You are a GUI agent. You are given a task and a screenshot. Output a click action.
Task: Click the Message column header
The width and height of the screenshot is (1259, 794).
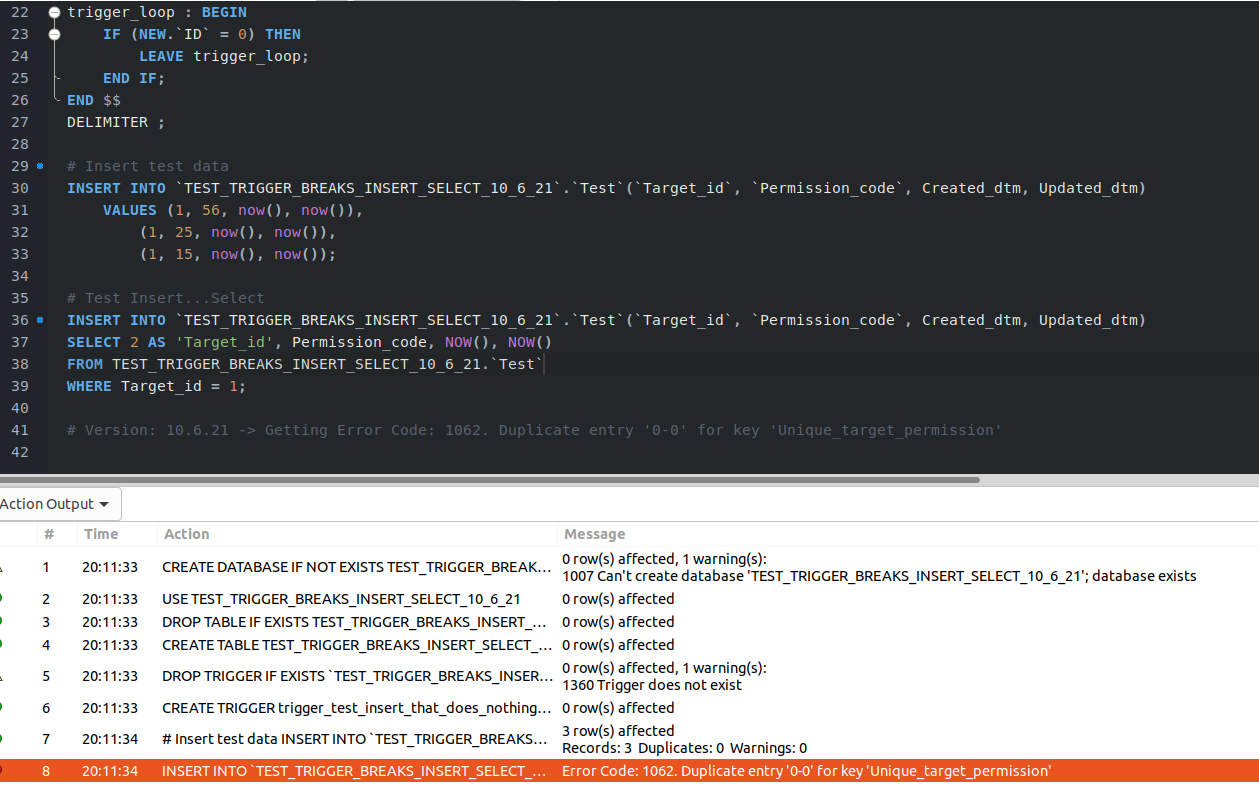point(594,534)
